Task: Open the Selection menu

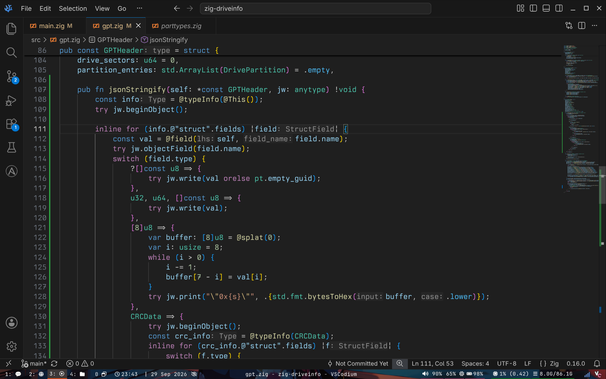Action: pos(73,8)
